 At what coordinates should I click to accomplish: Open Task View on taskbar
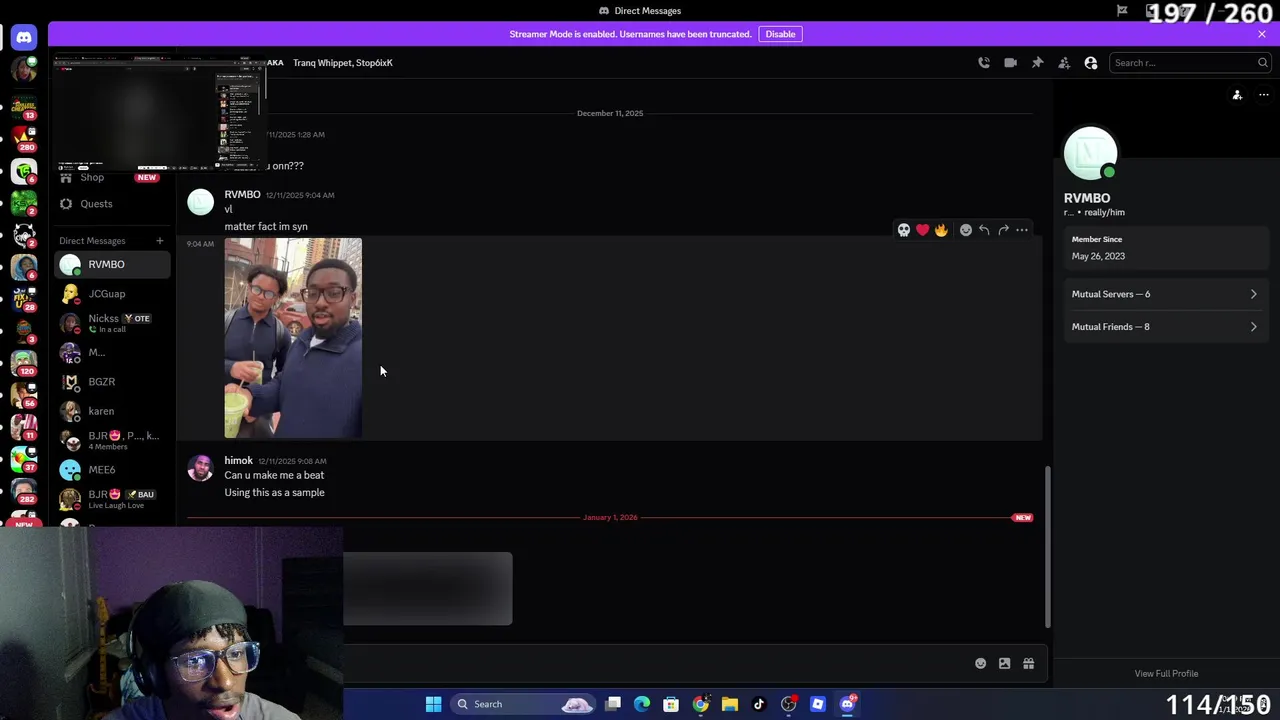[x=613, y=704]
